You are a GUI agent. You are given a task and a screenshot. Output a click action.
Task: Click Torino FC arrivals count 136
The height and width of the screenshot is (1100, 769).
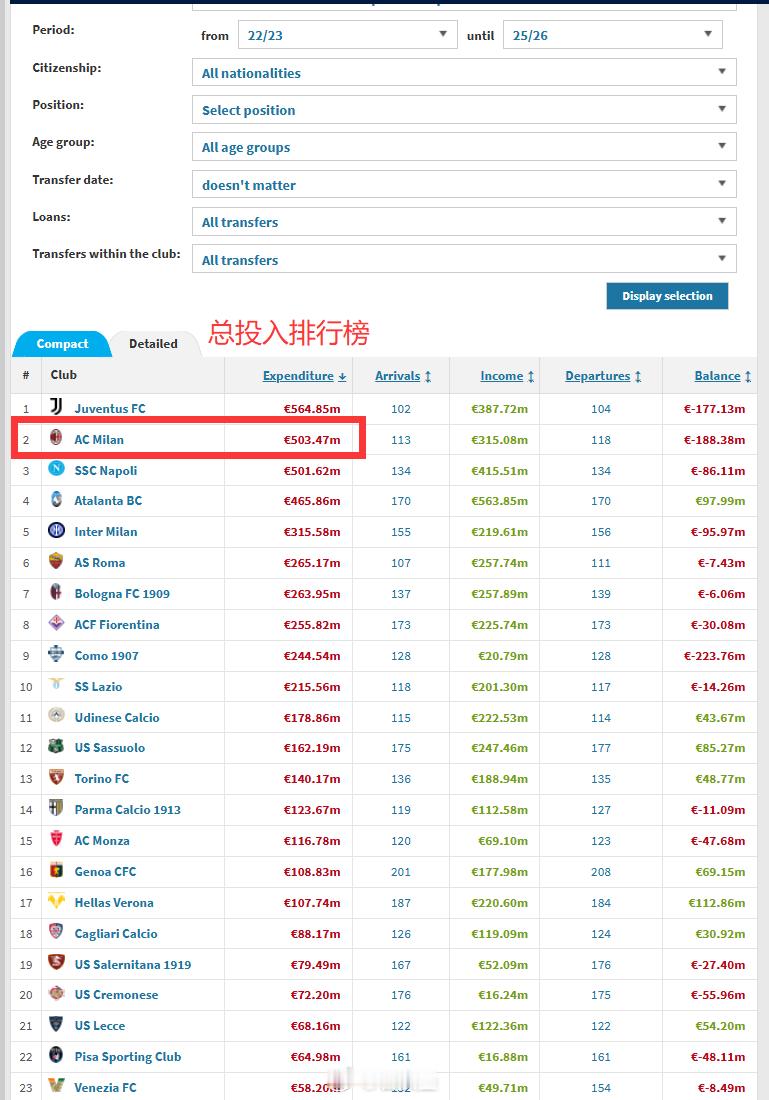pyautogui.click(x=401, y=779)
